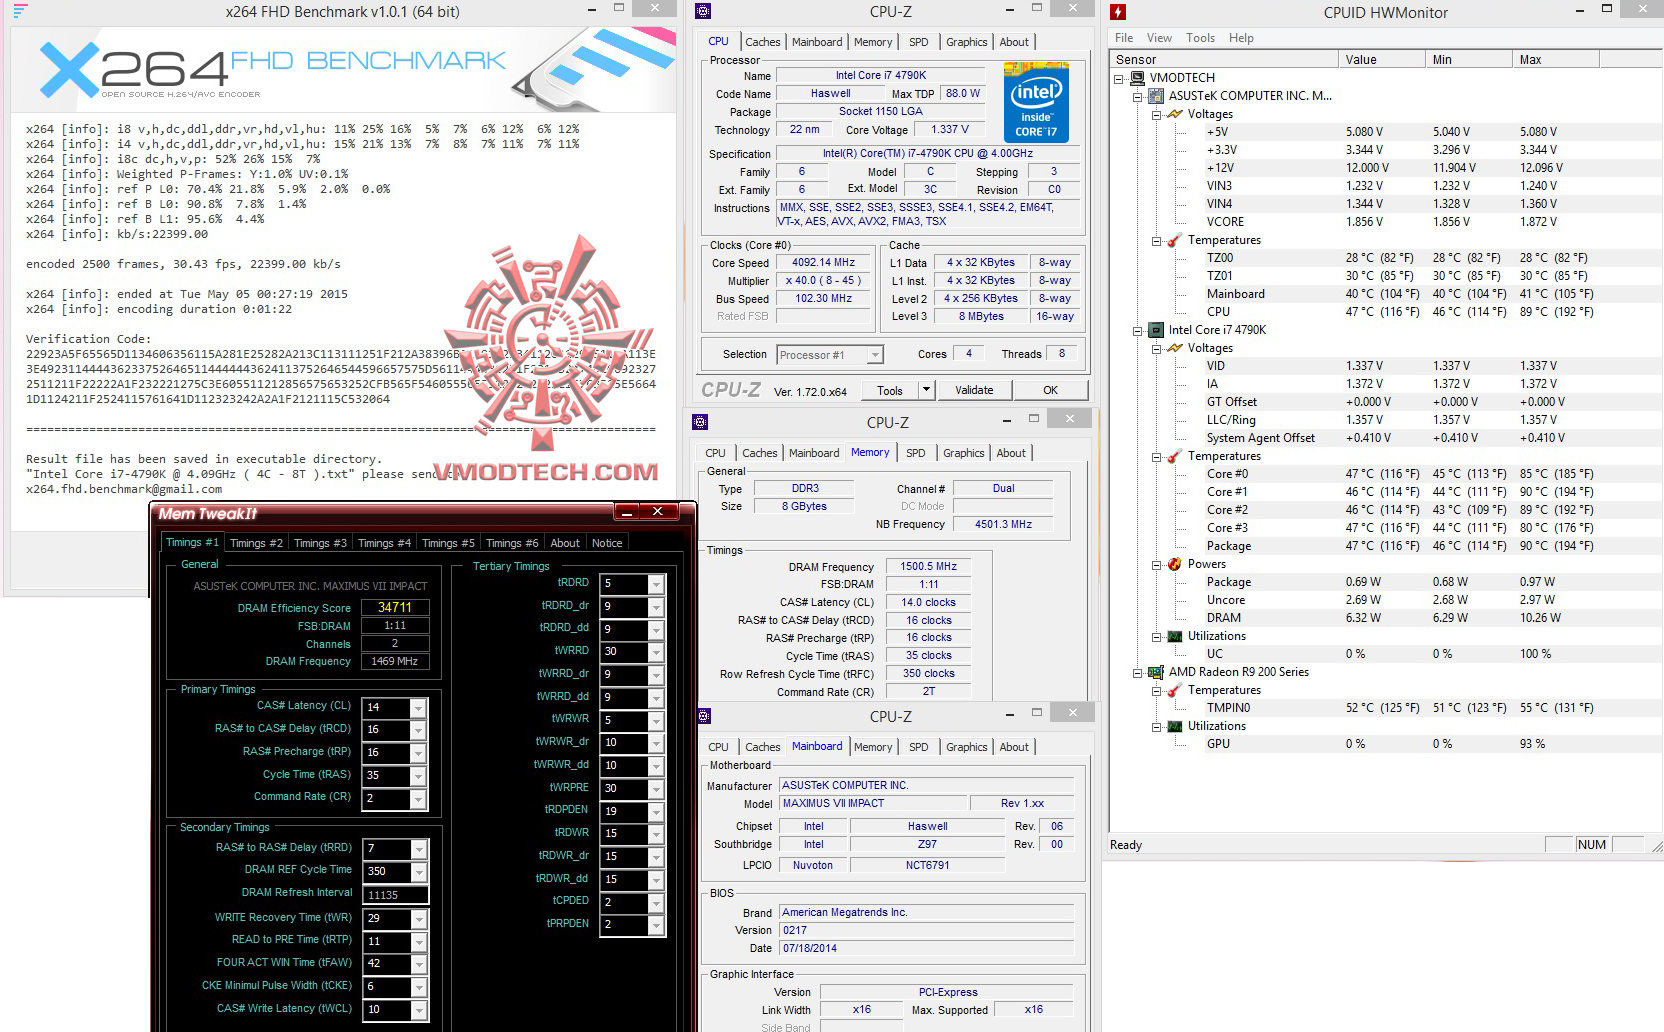Select the VCORE voltage row in HWMonitor
The height and width of the screenshot is (1032, 1664).
click(1385, 222)
